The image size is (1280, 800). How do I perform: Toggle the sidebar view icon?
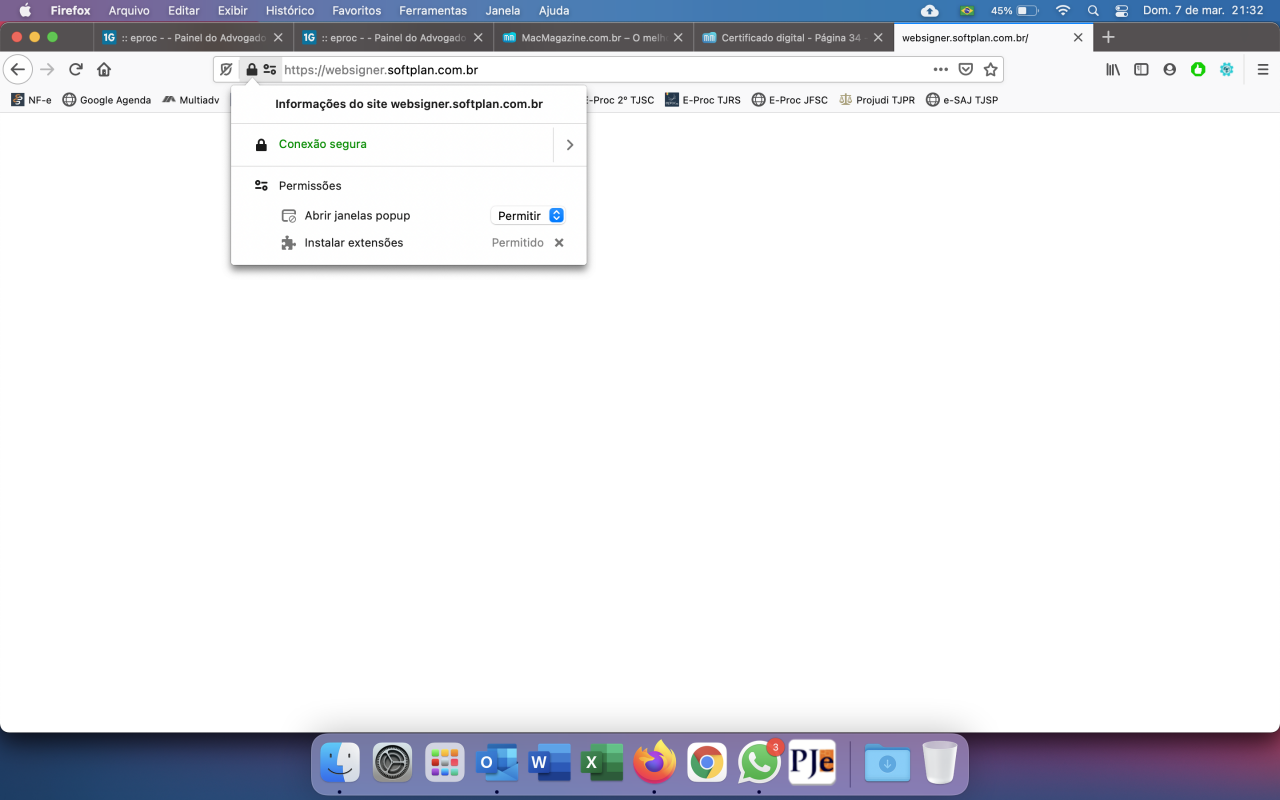pyautogui.click(x=1141, y=70)
